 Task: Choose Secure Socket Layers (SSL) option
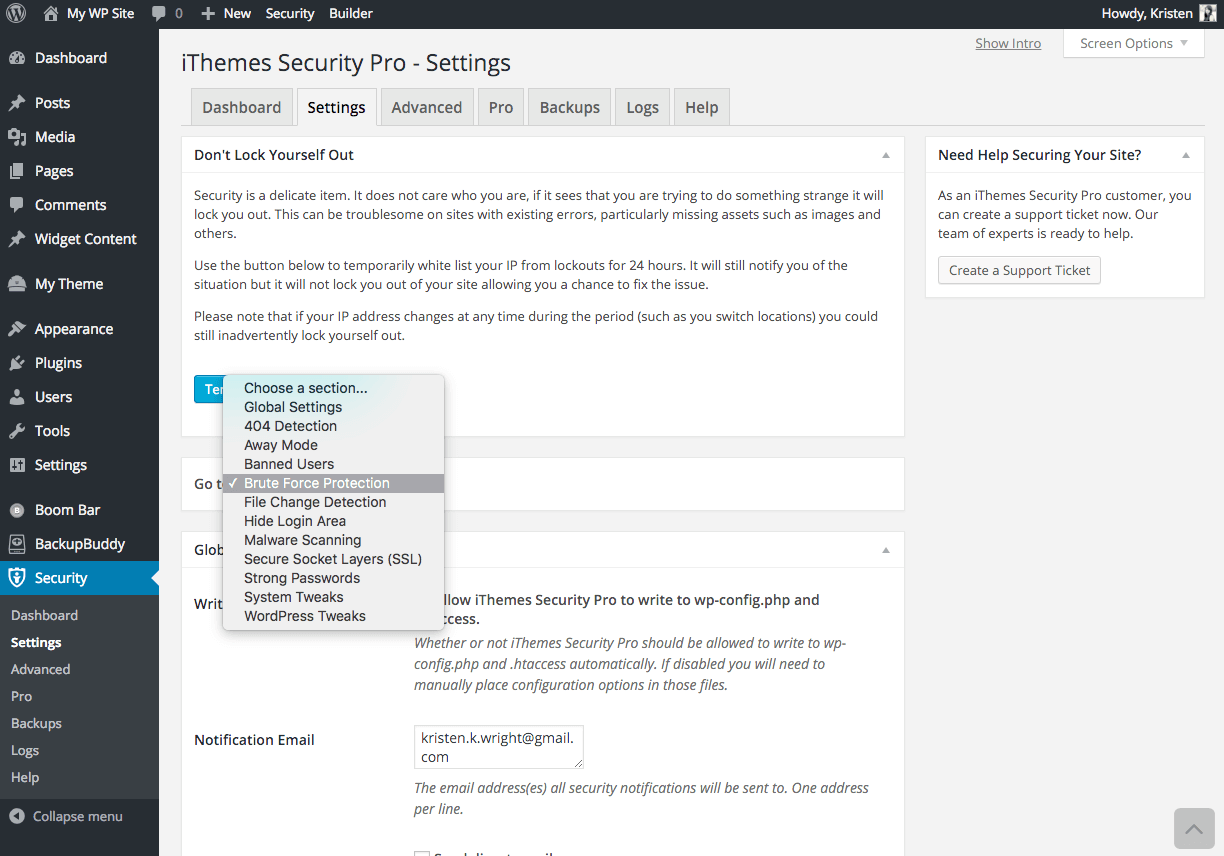pyautogui.click(x=333, y=559)
